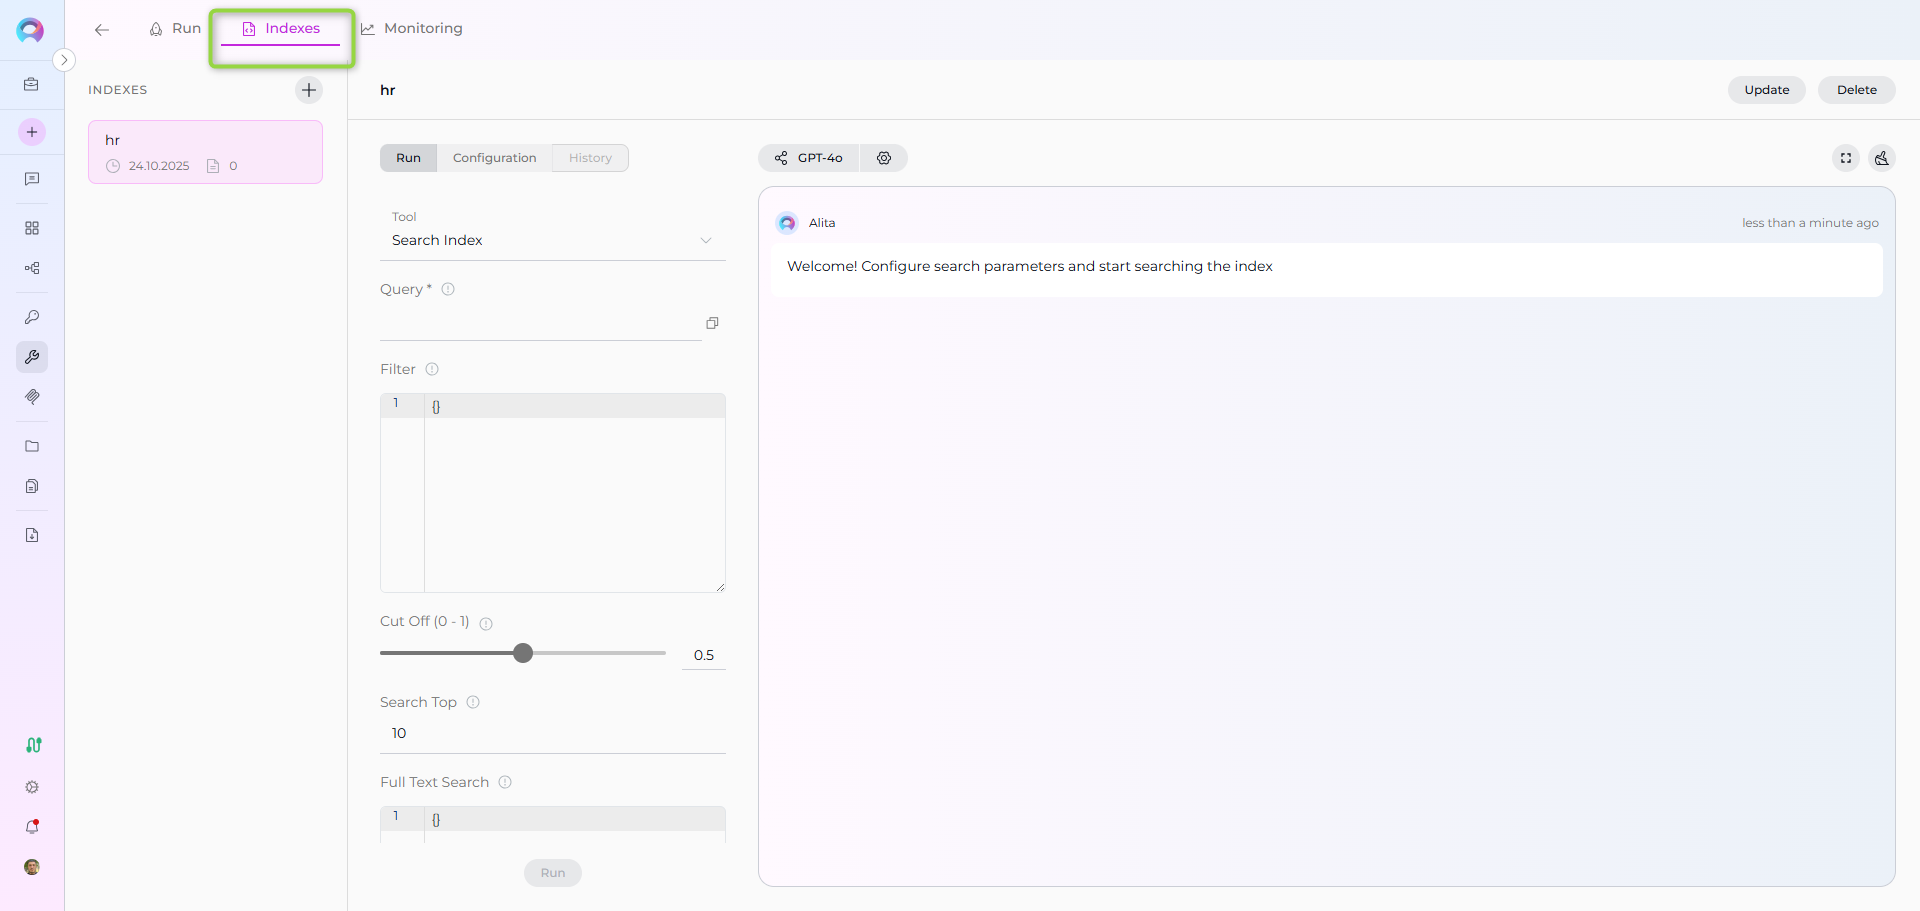1920x911 pixels.
Task: Click the fullscreen expand icon in the chat panel
Action: (1845, 158)
